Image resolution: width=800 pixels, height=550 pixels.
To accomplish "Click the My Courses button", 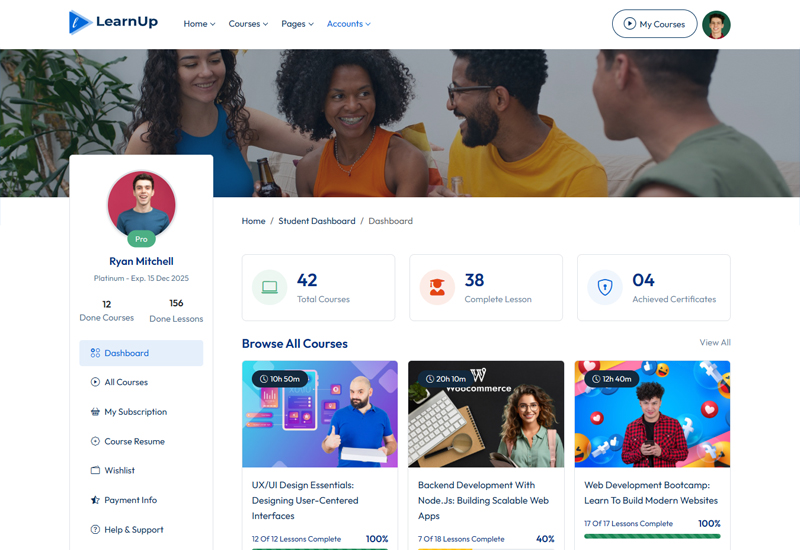I will pyautogui.click(x=655, y=23).
